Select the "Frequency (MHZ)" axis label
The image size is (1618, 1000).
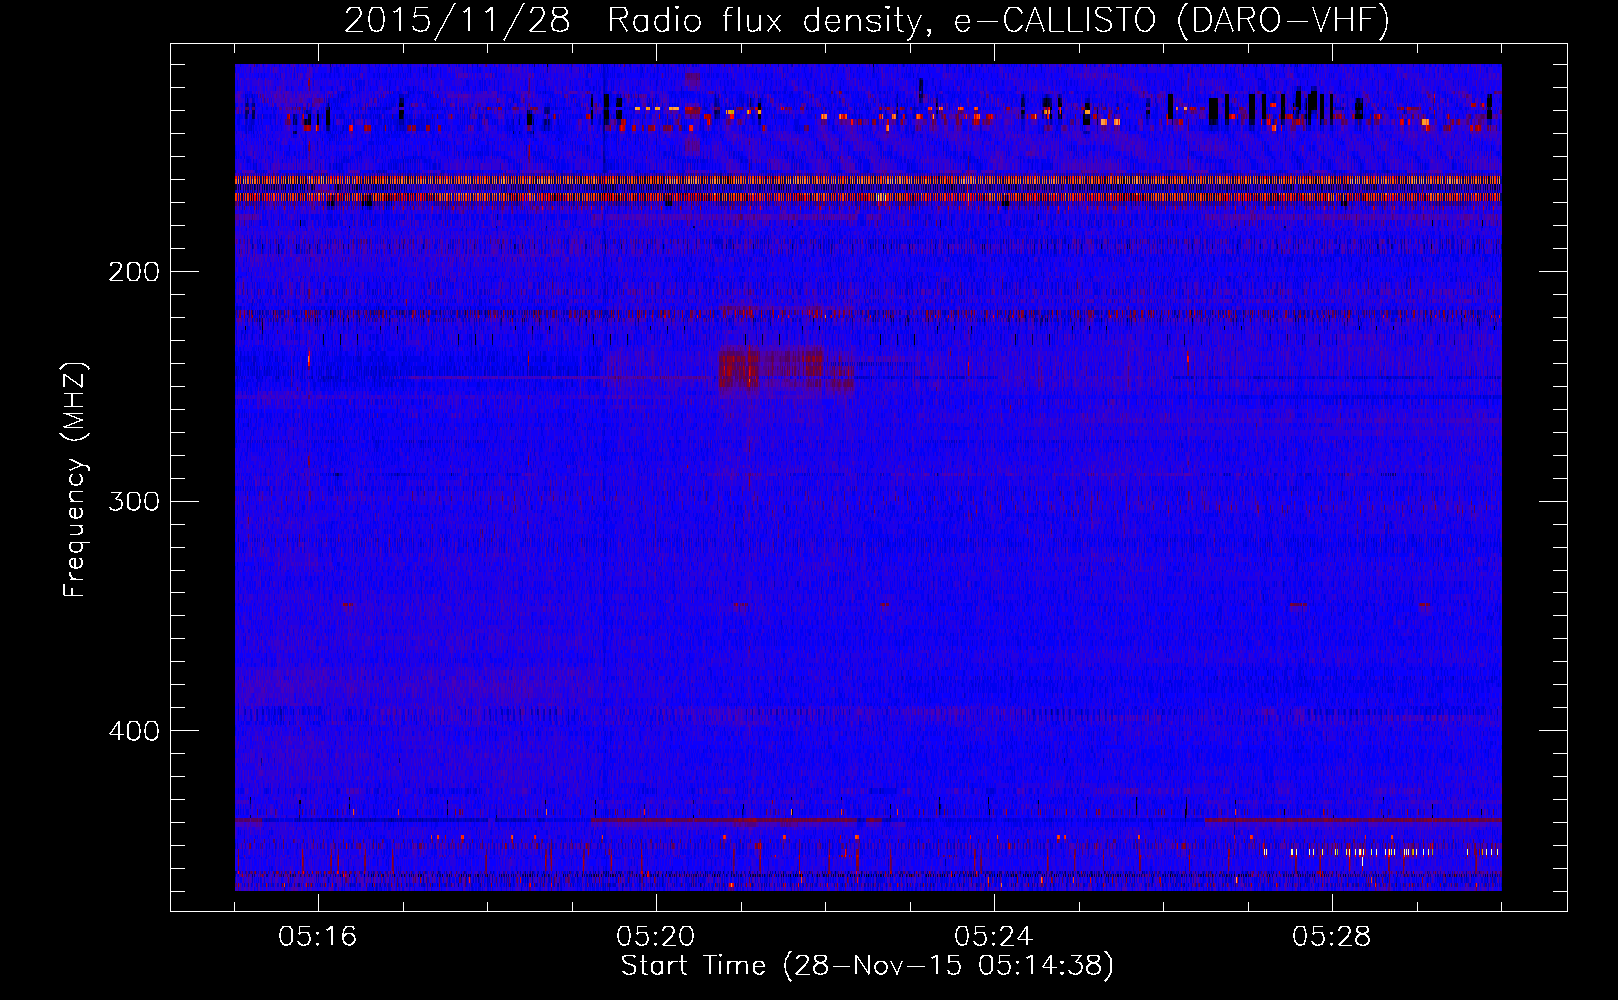[x=75, y=480]
